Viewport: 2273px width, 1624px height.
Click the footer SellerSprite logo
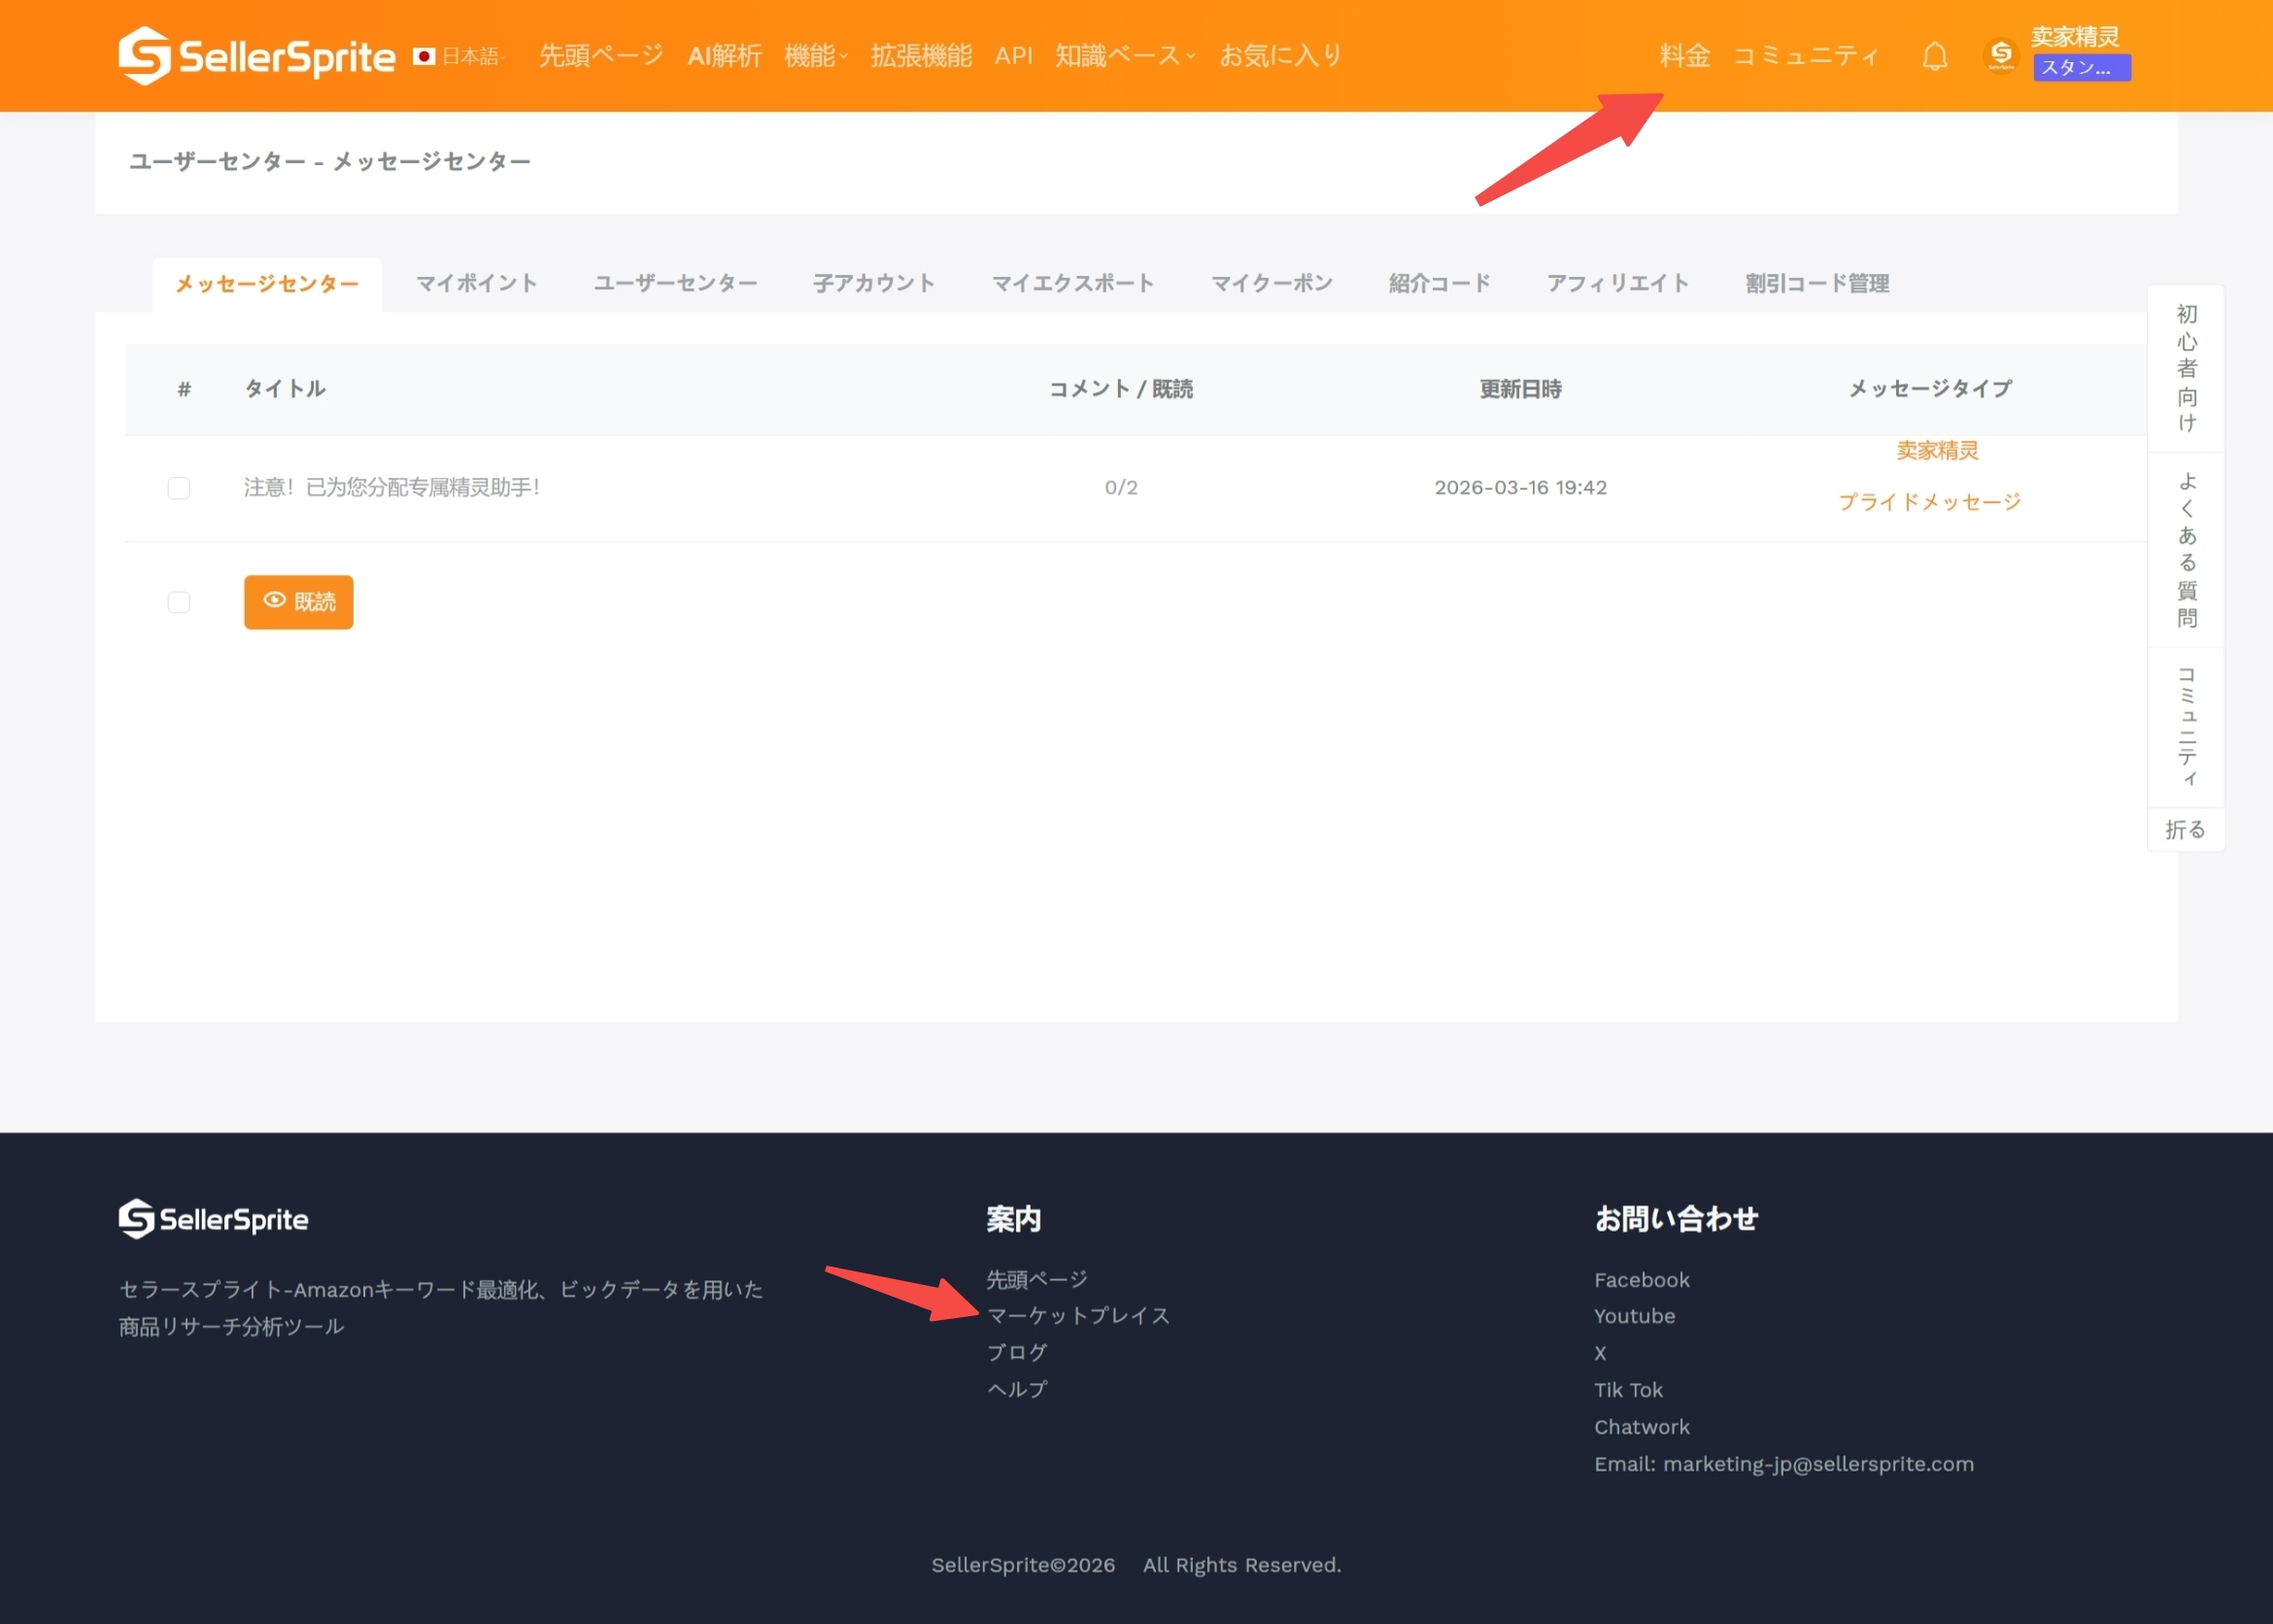point(213,1218)
